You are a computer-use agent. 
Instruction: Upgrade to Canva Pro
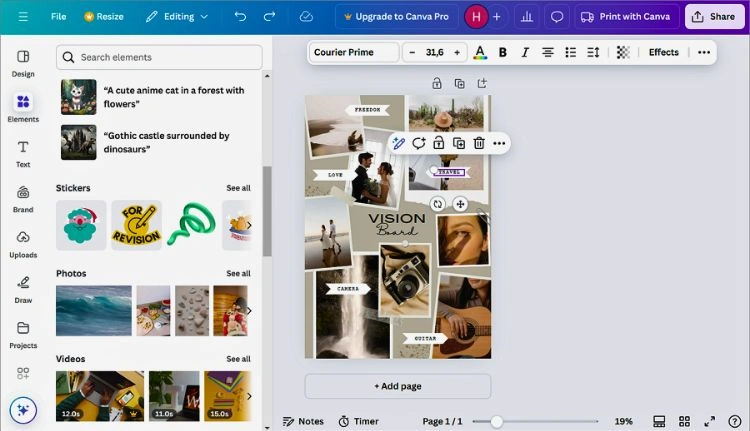click(x=396, y=17)
